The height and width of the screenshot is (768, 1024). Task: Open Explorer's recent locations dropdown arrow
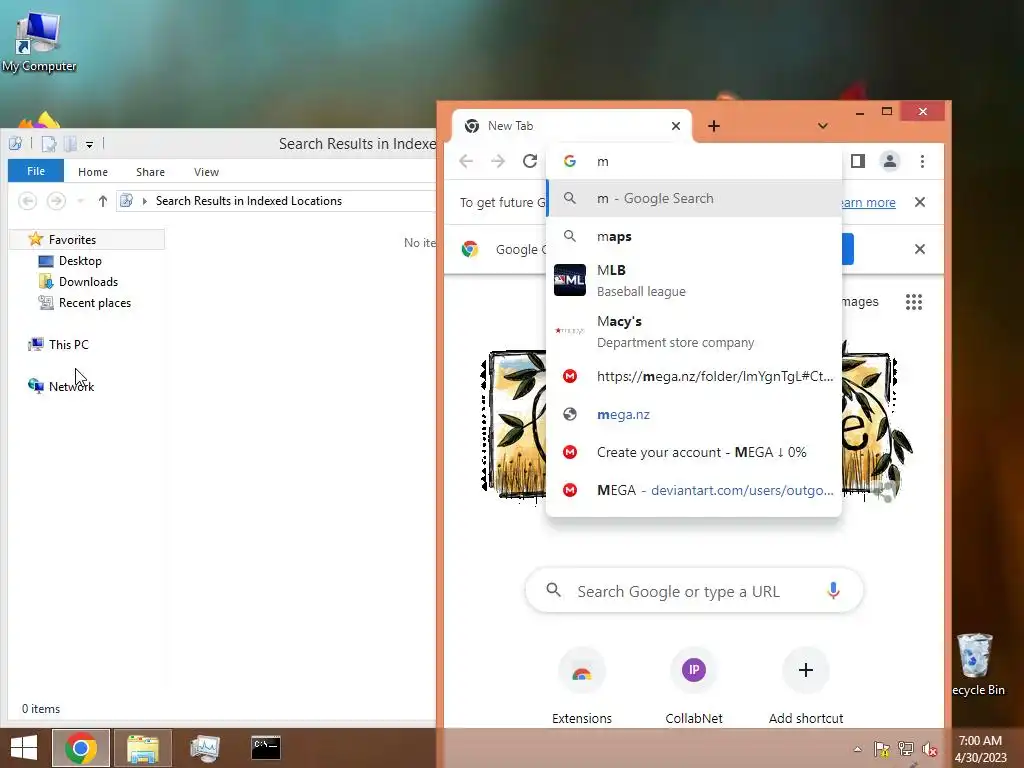(x=80, y=201)
